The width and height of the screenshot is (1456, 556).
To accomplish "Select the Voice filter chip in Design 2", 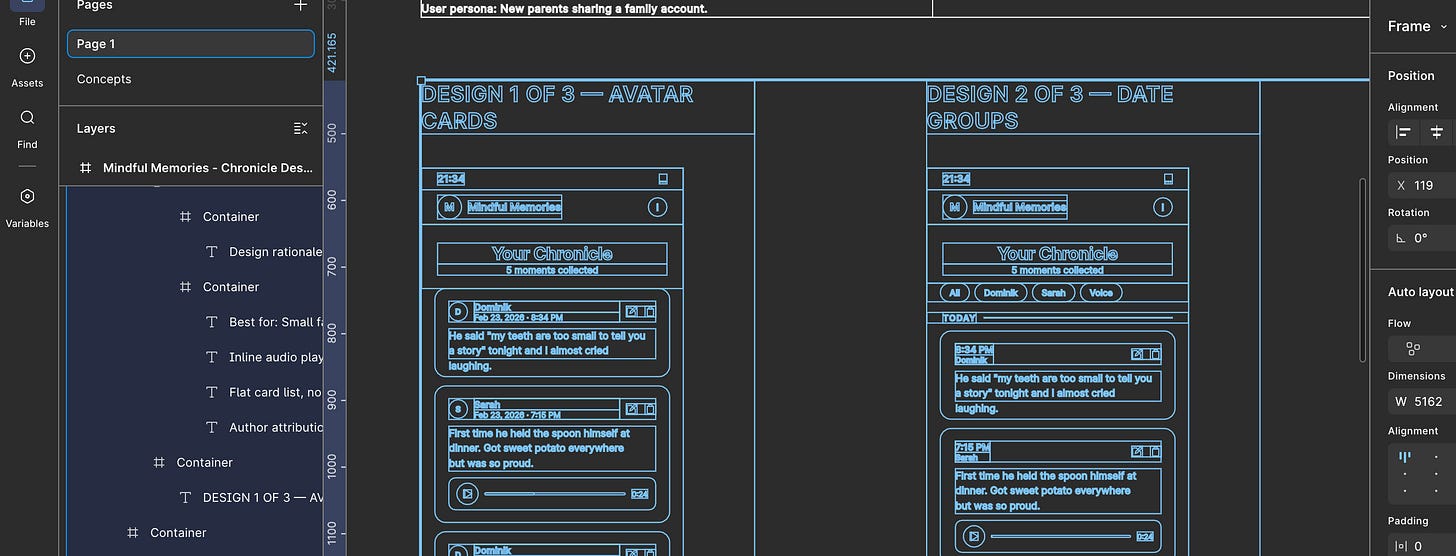I will [x=1101, y=293].
